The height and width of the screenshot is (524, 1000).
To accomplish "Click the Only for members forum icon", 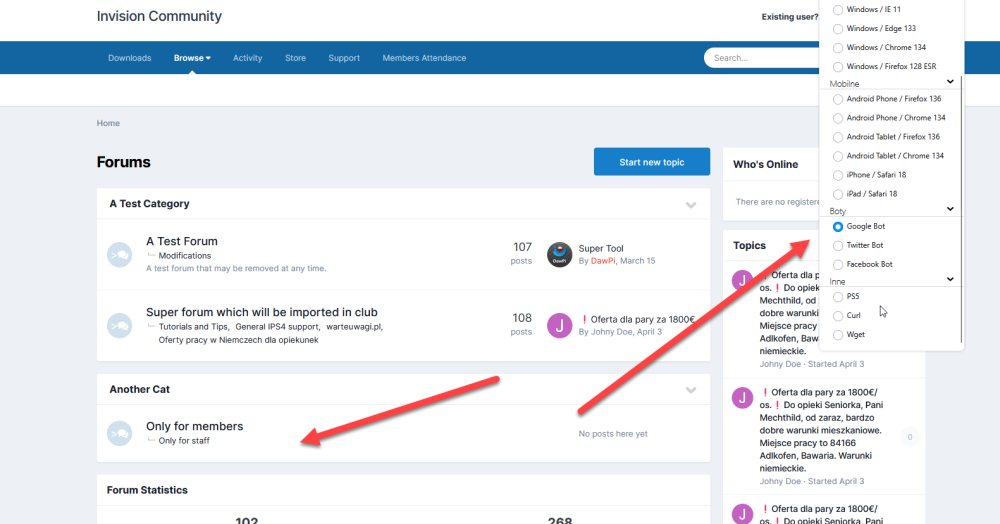I will click(x=120, y=433).
